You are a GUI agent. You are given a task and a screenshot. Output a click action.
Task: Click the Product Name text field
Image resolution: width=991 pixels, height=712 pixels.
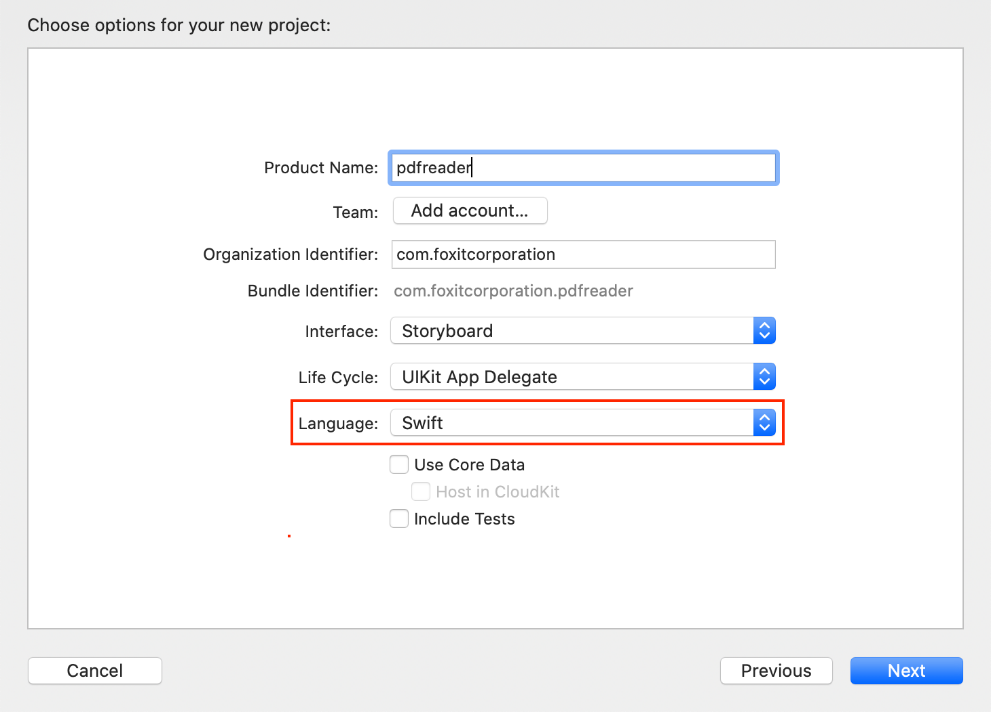pyautogui.click(x=583, y=168)
